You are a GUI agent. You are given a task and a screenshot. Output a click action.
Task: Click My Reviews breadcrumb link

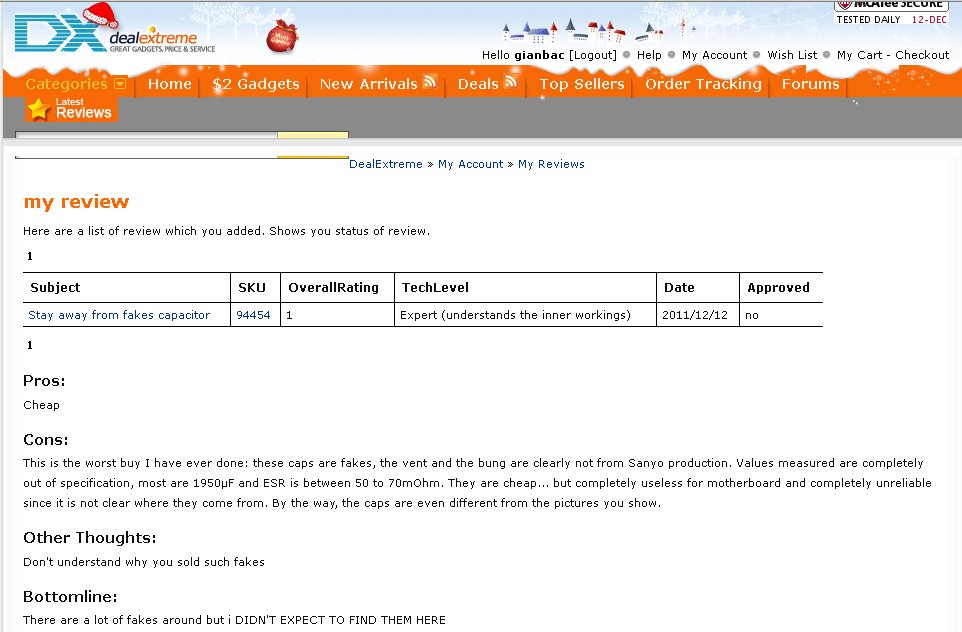551,164
